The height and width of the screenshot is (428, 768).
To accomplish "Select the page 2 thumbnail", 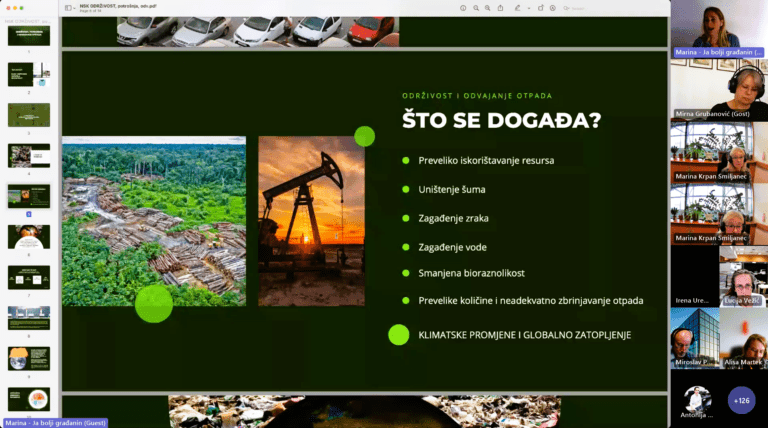I will (29, 74).
